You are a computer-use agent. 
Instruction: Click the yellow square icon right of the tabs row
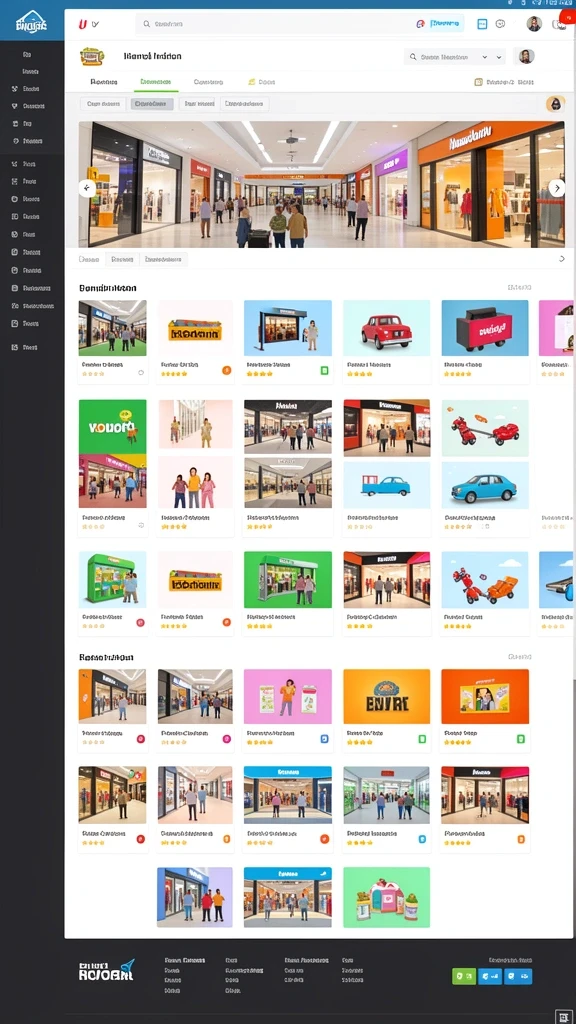point(478,82)
